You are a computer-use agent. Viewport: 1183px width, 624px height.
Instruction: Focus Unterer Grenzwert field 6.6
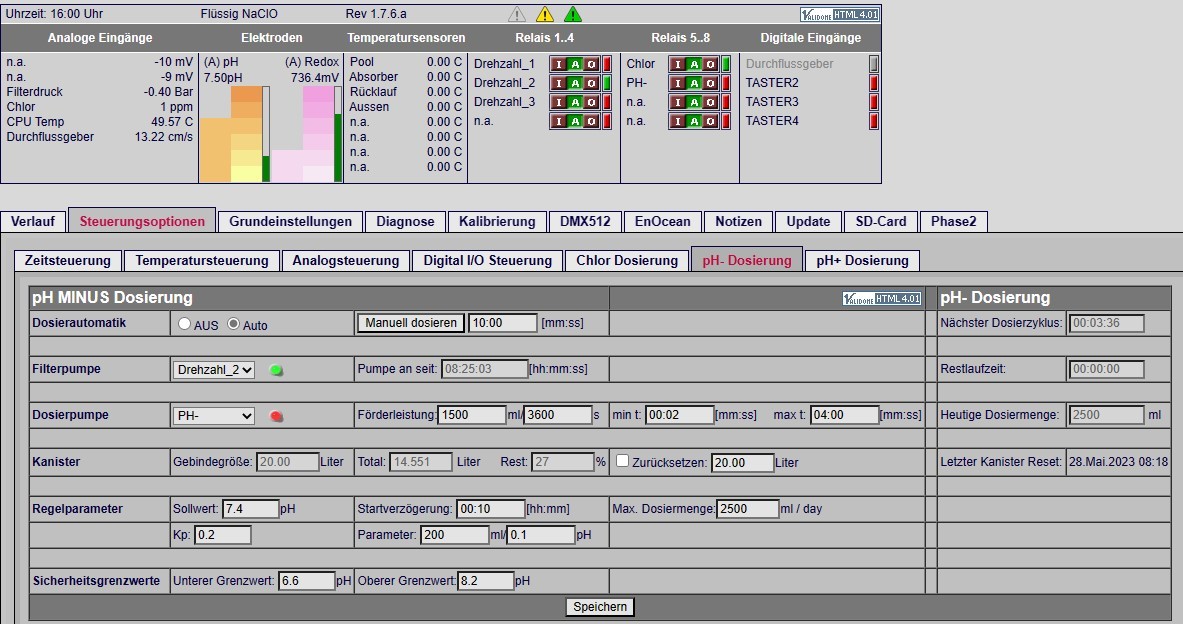tap(306, 581)
